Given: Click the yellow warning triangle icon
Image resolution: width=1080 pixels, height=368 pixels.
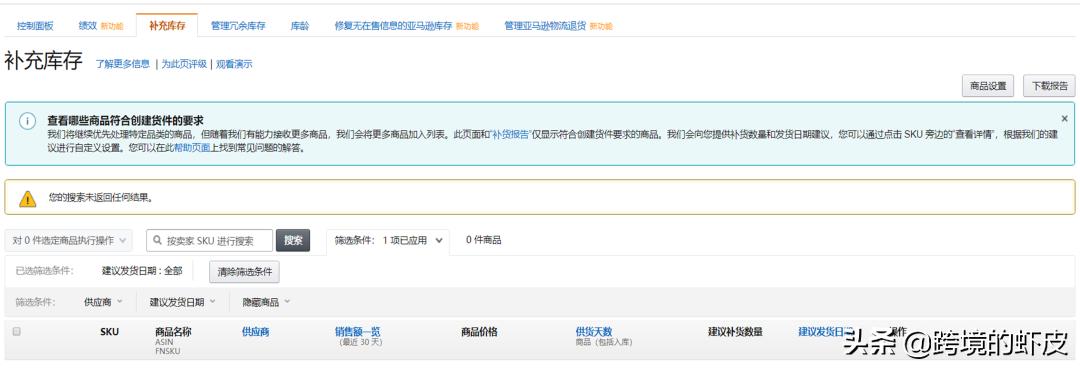Looking at the screenshot, I should tap(27, 198).
